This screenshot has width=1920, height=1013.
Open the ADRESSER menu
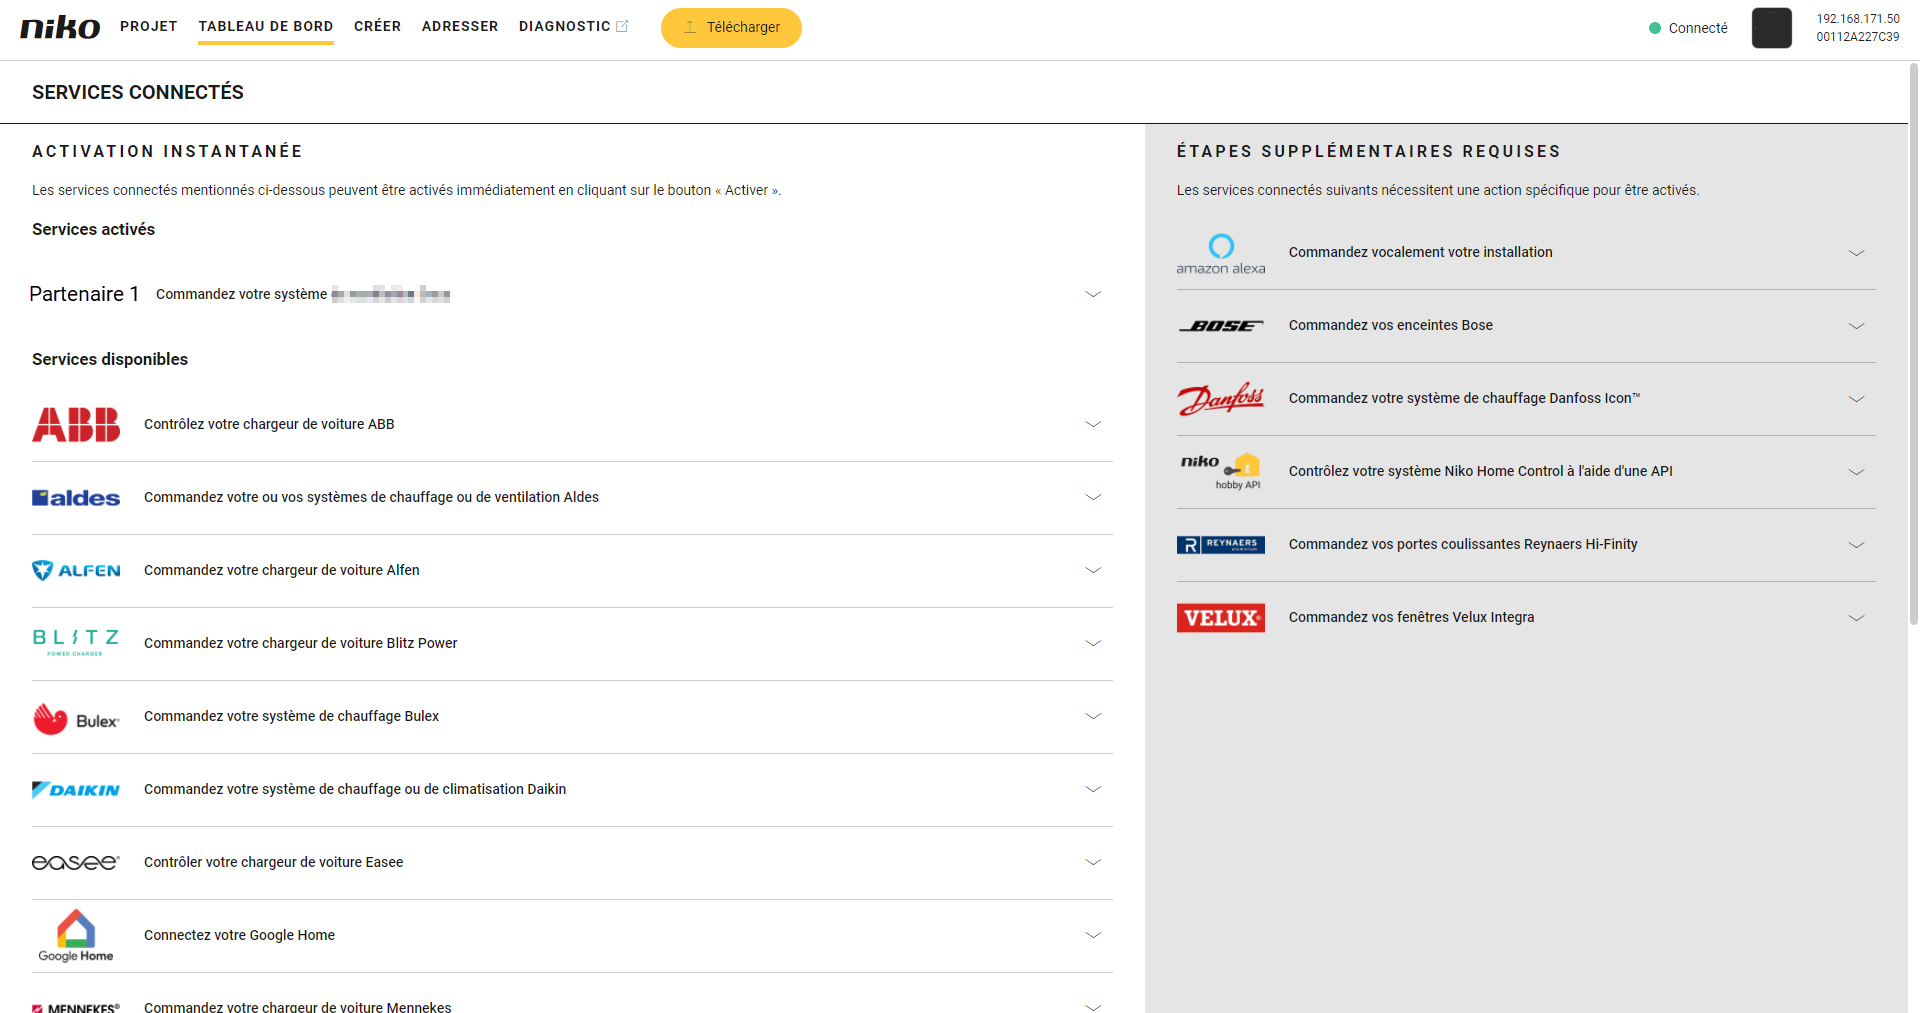tap(460, 26)
